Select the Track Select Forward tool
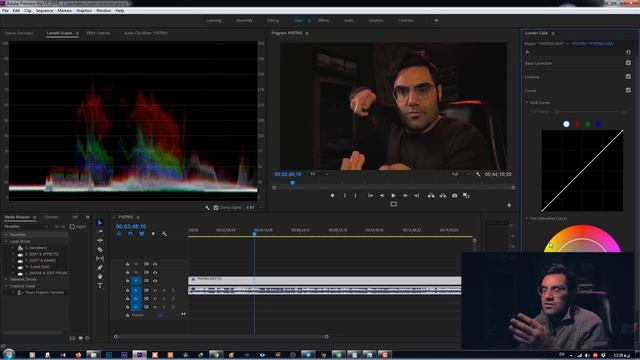The width and height of the screenshot is (640, 360). click(x=100, y=231)
